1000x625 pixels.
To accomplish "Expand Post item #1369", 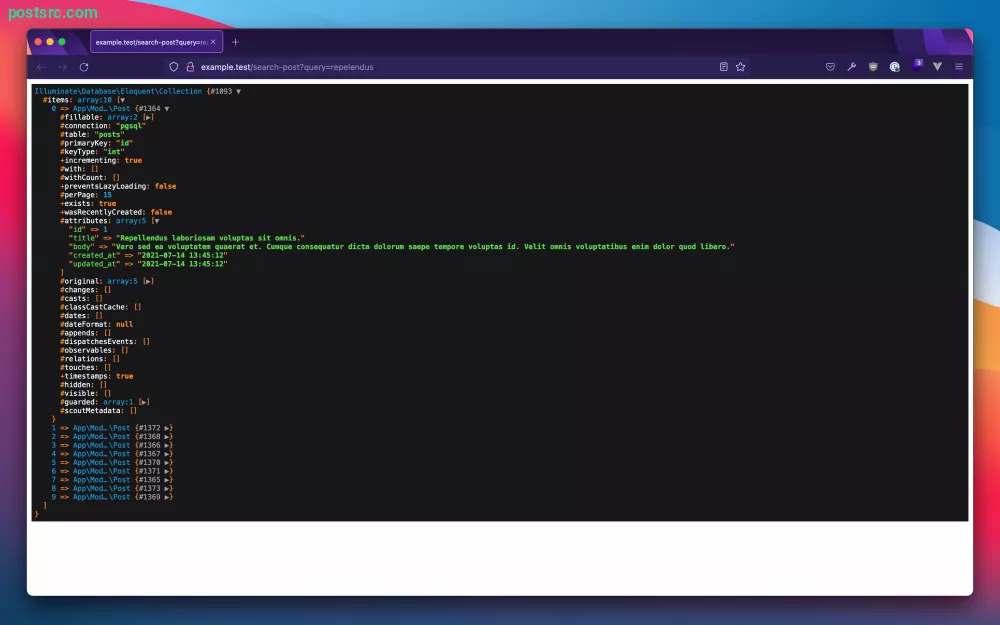I will (x=167, y=497).
